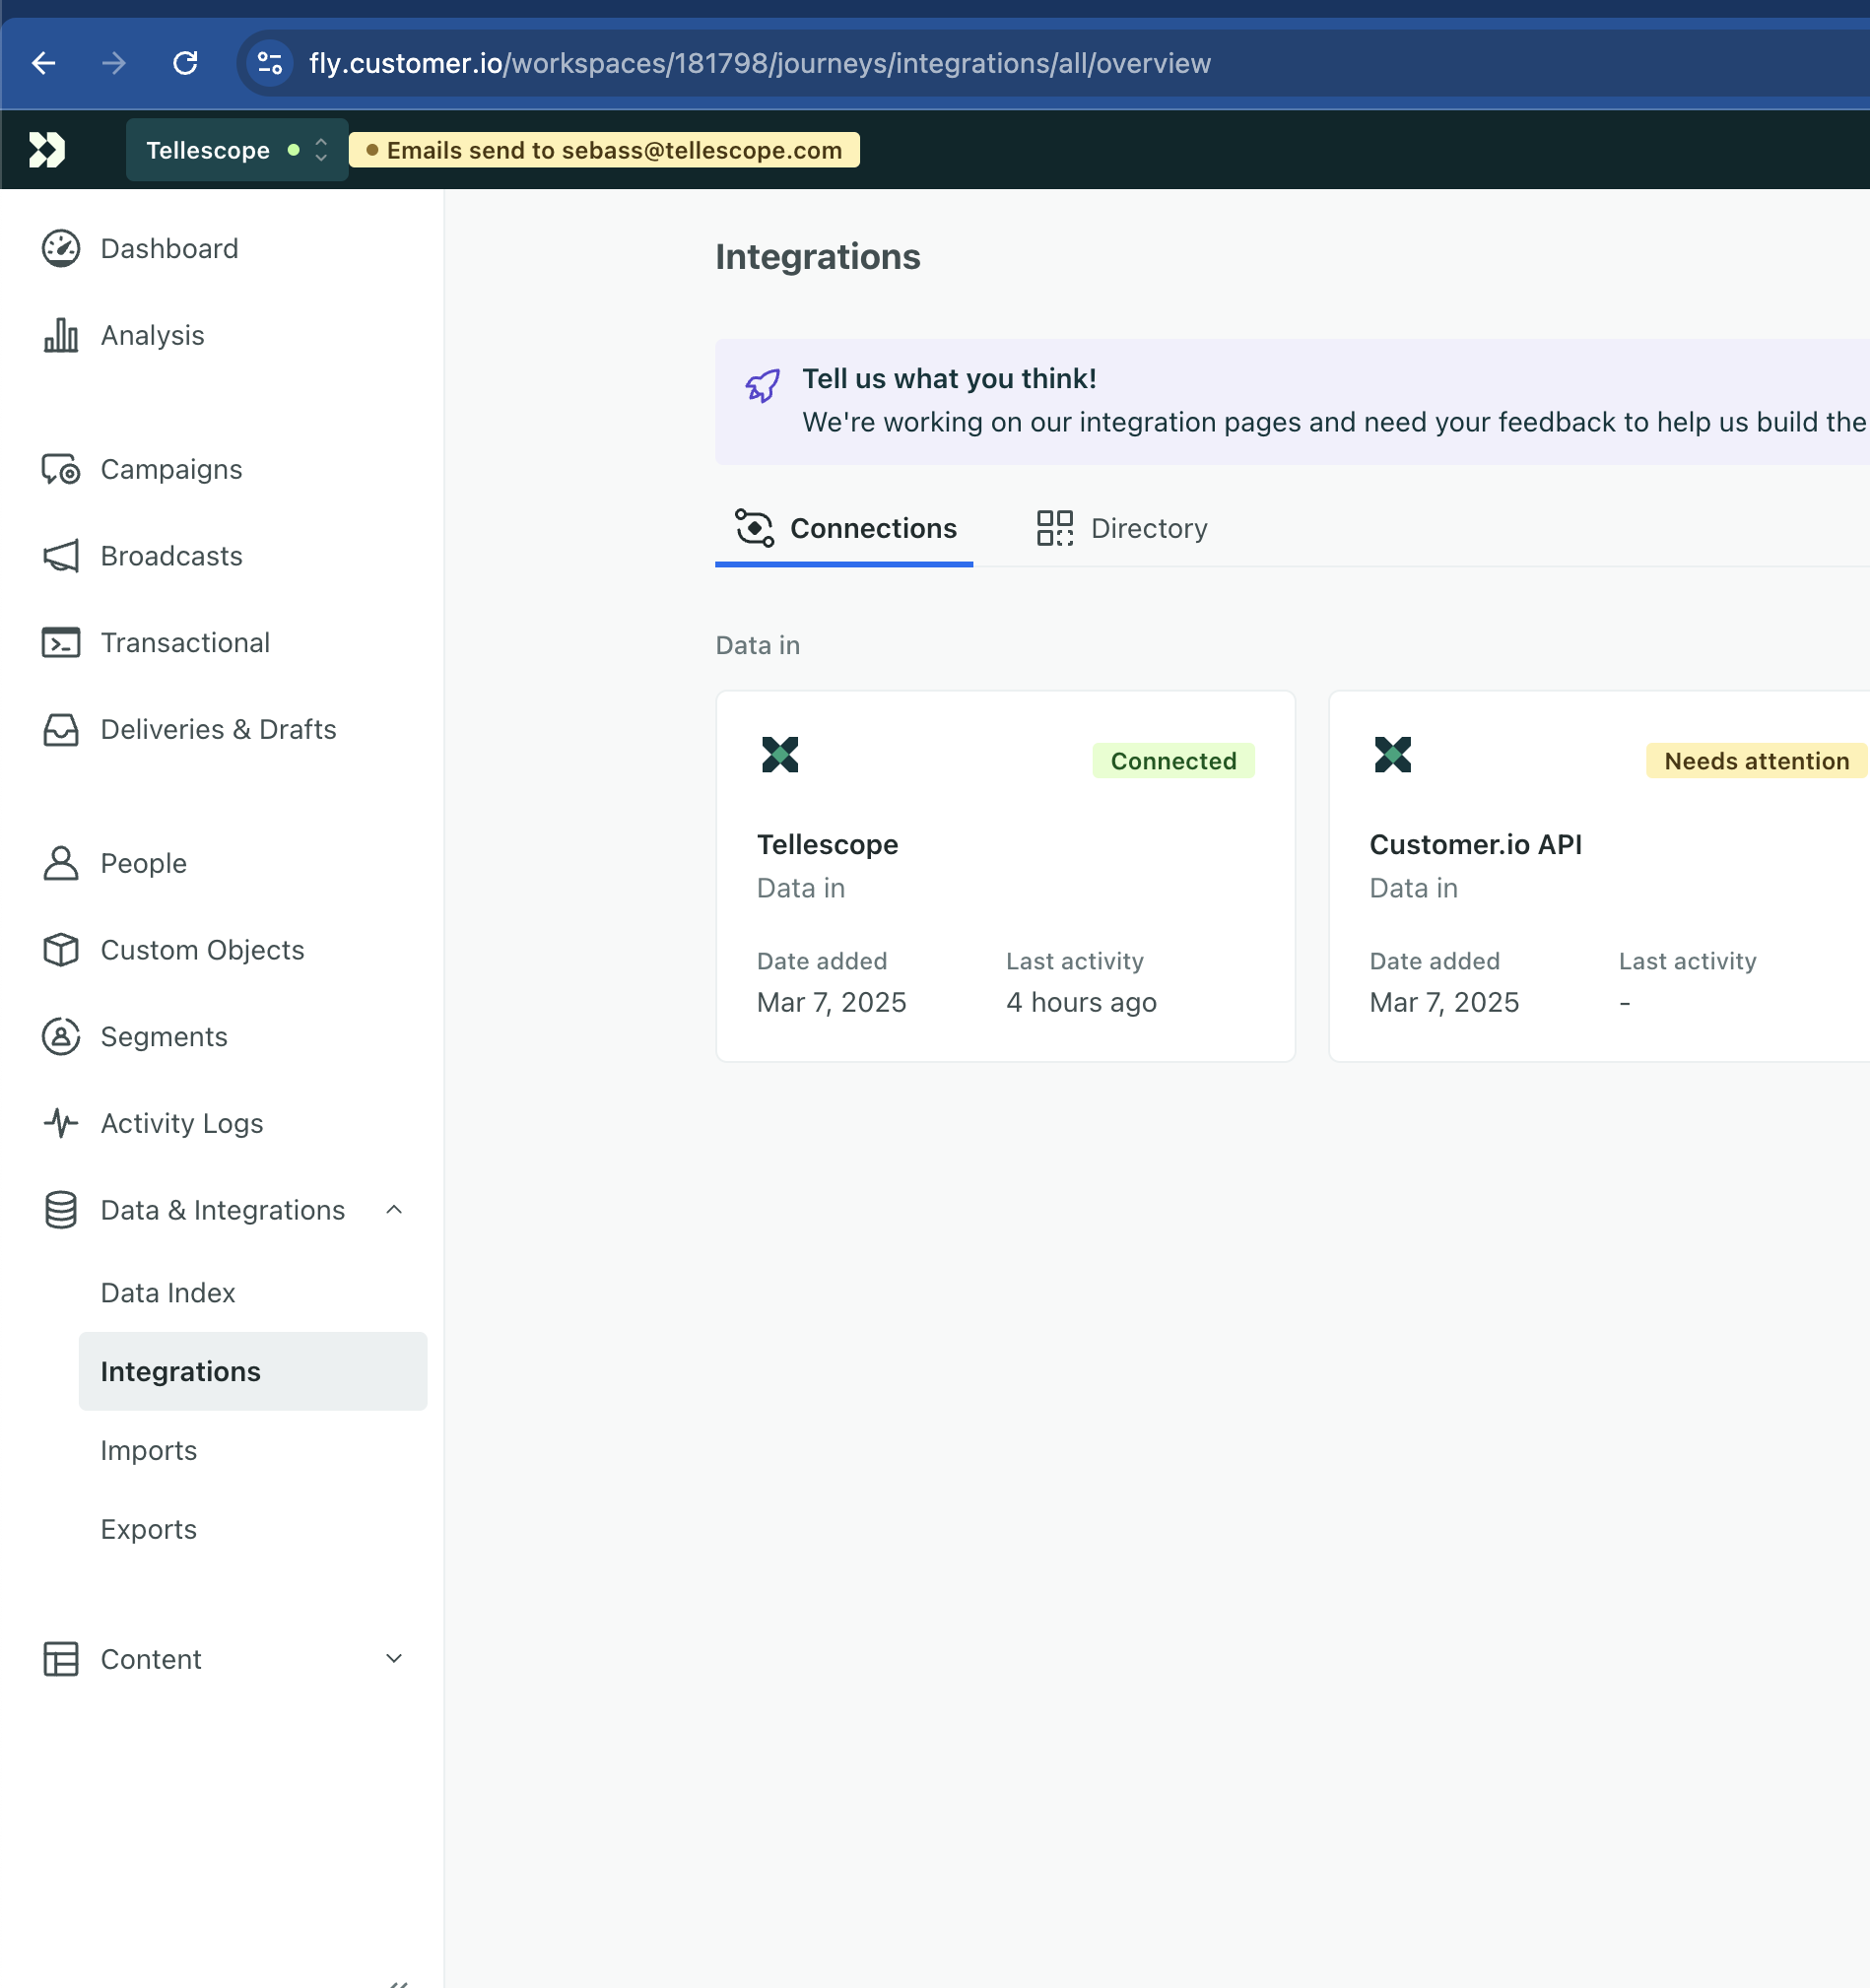Switch to the Directory tab
The height and width of the screenshot is (1988, 1870).
coord(1122,528)
